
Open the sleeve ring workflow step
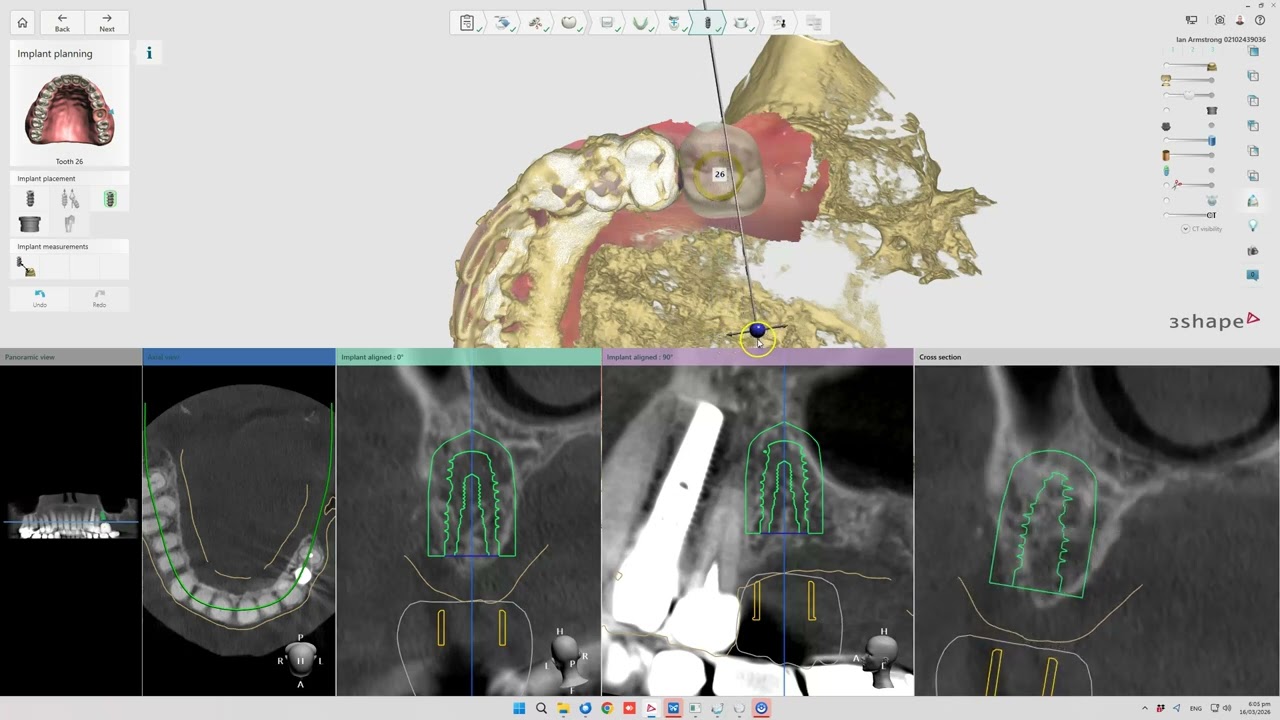742,22
